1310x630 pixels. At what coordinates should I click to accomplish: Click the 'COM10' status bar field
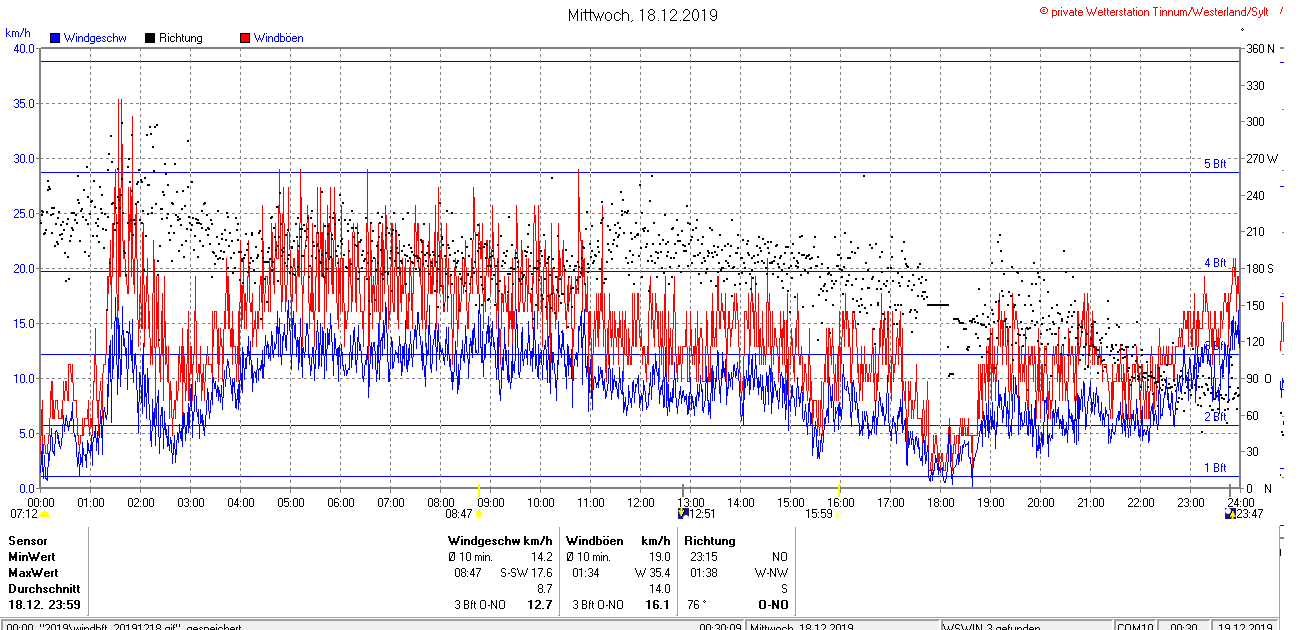click(x=1135, y=627)
